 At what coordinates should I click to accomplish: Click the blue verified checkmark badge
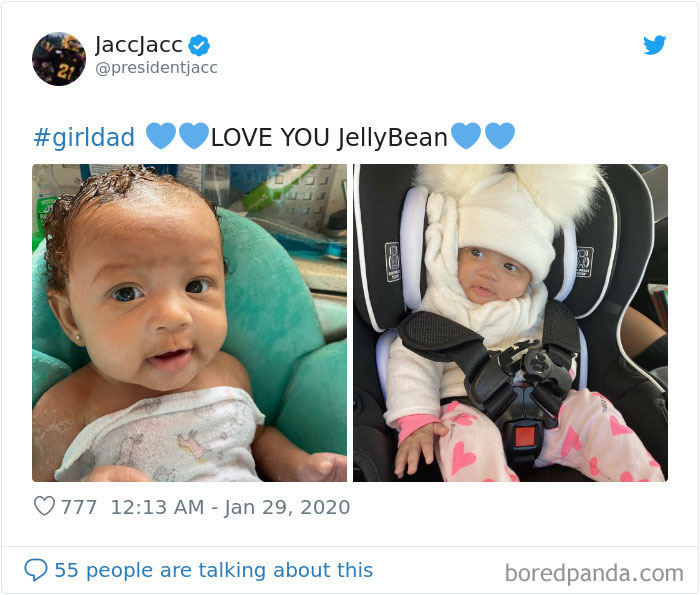(199, 45)
